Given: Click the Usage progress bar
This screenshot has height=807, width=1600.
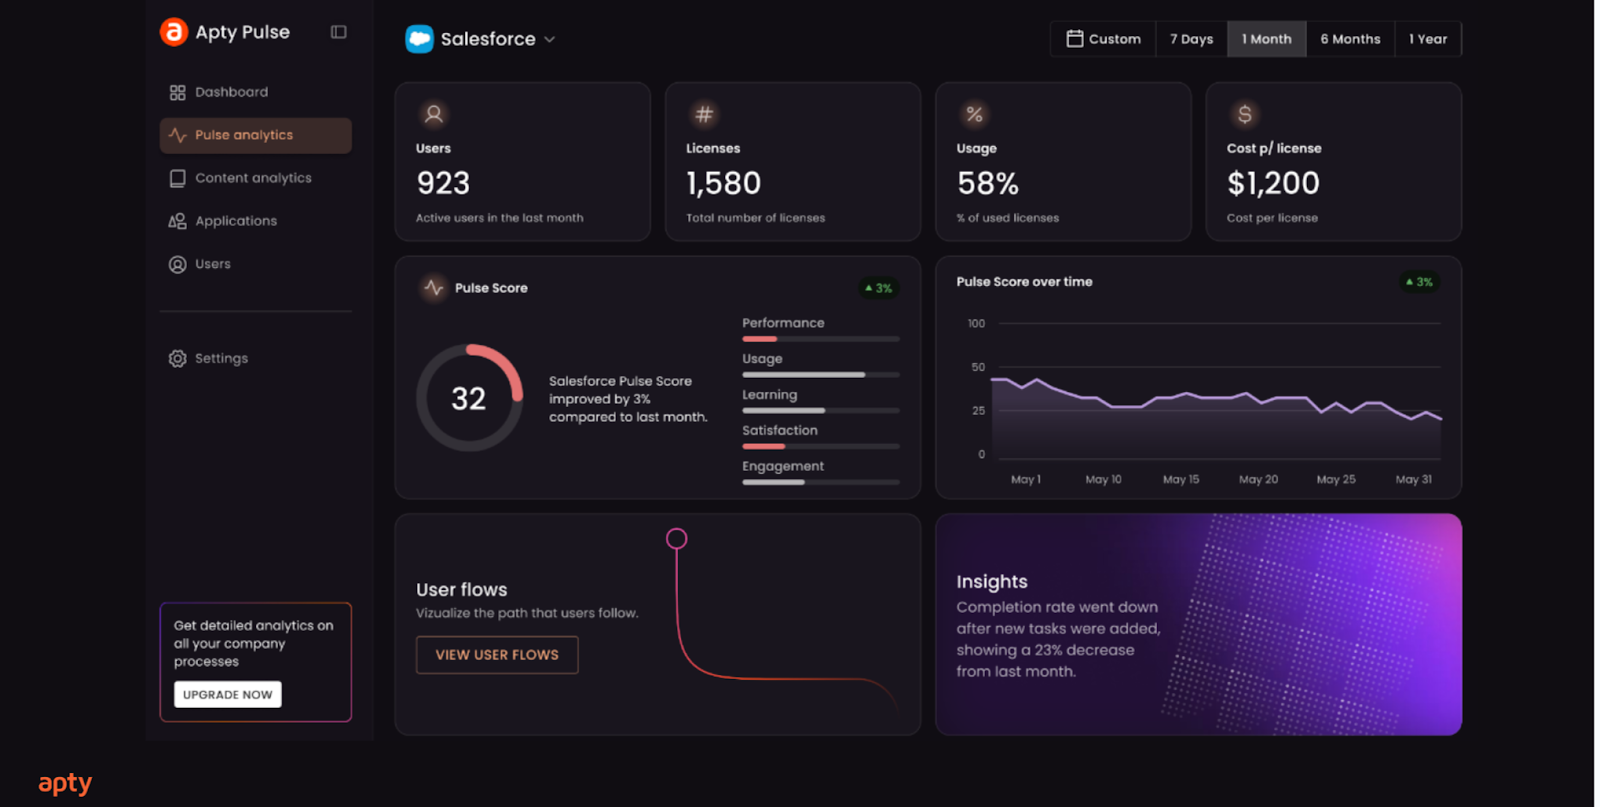Looking at the screenshot, I should 821,375.
